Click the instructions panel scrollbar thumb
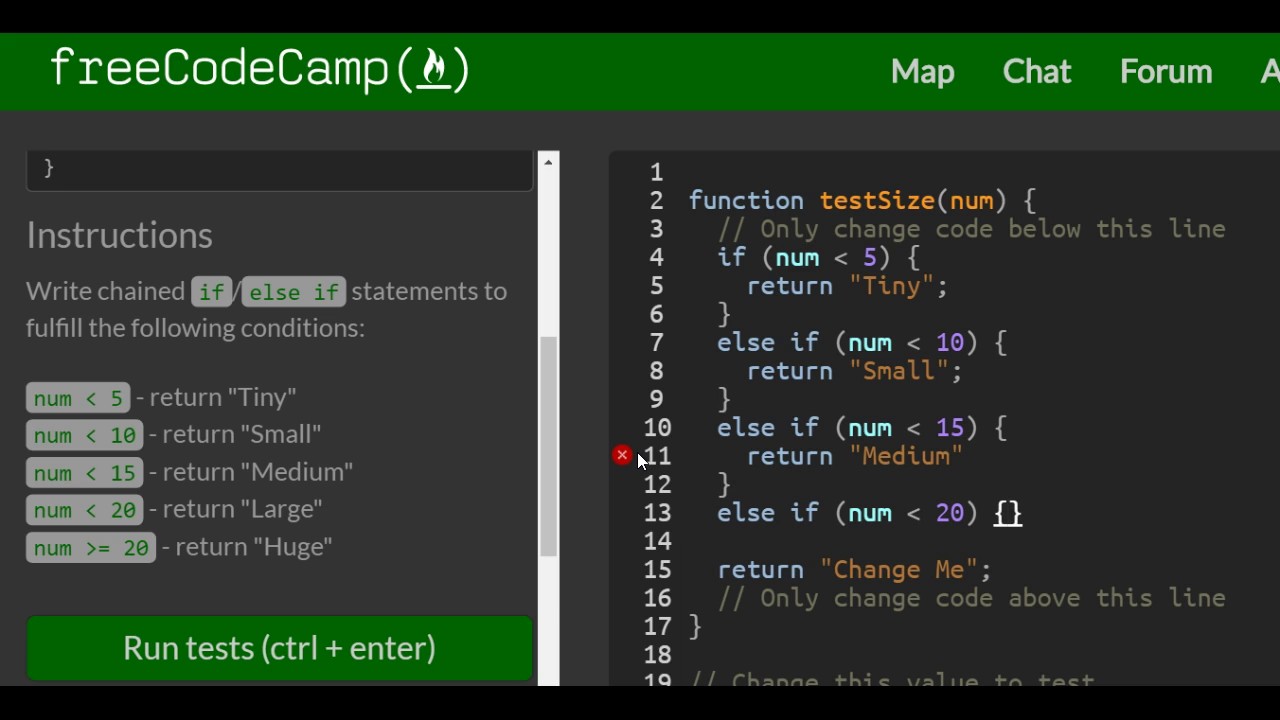This screenshot has height=720, width=1280. pyautogui.click(x=548, y=446)
